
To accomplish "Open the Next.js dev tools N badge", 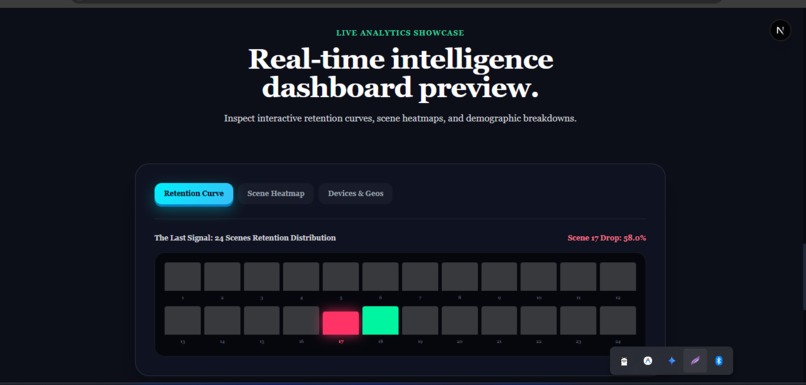I will [780, 31].
